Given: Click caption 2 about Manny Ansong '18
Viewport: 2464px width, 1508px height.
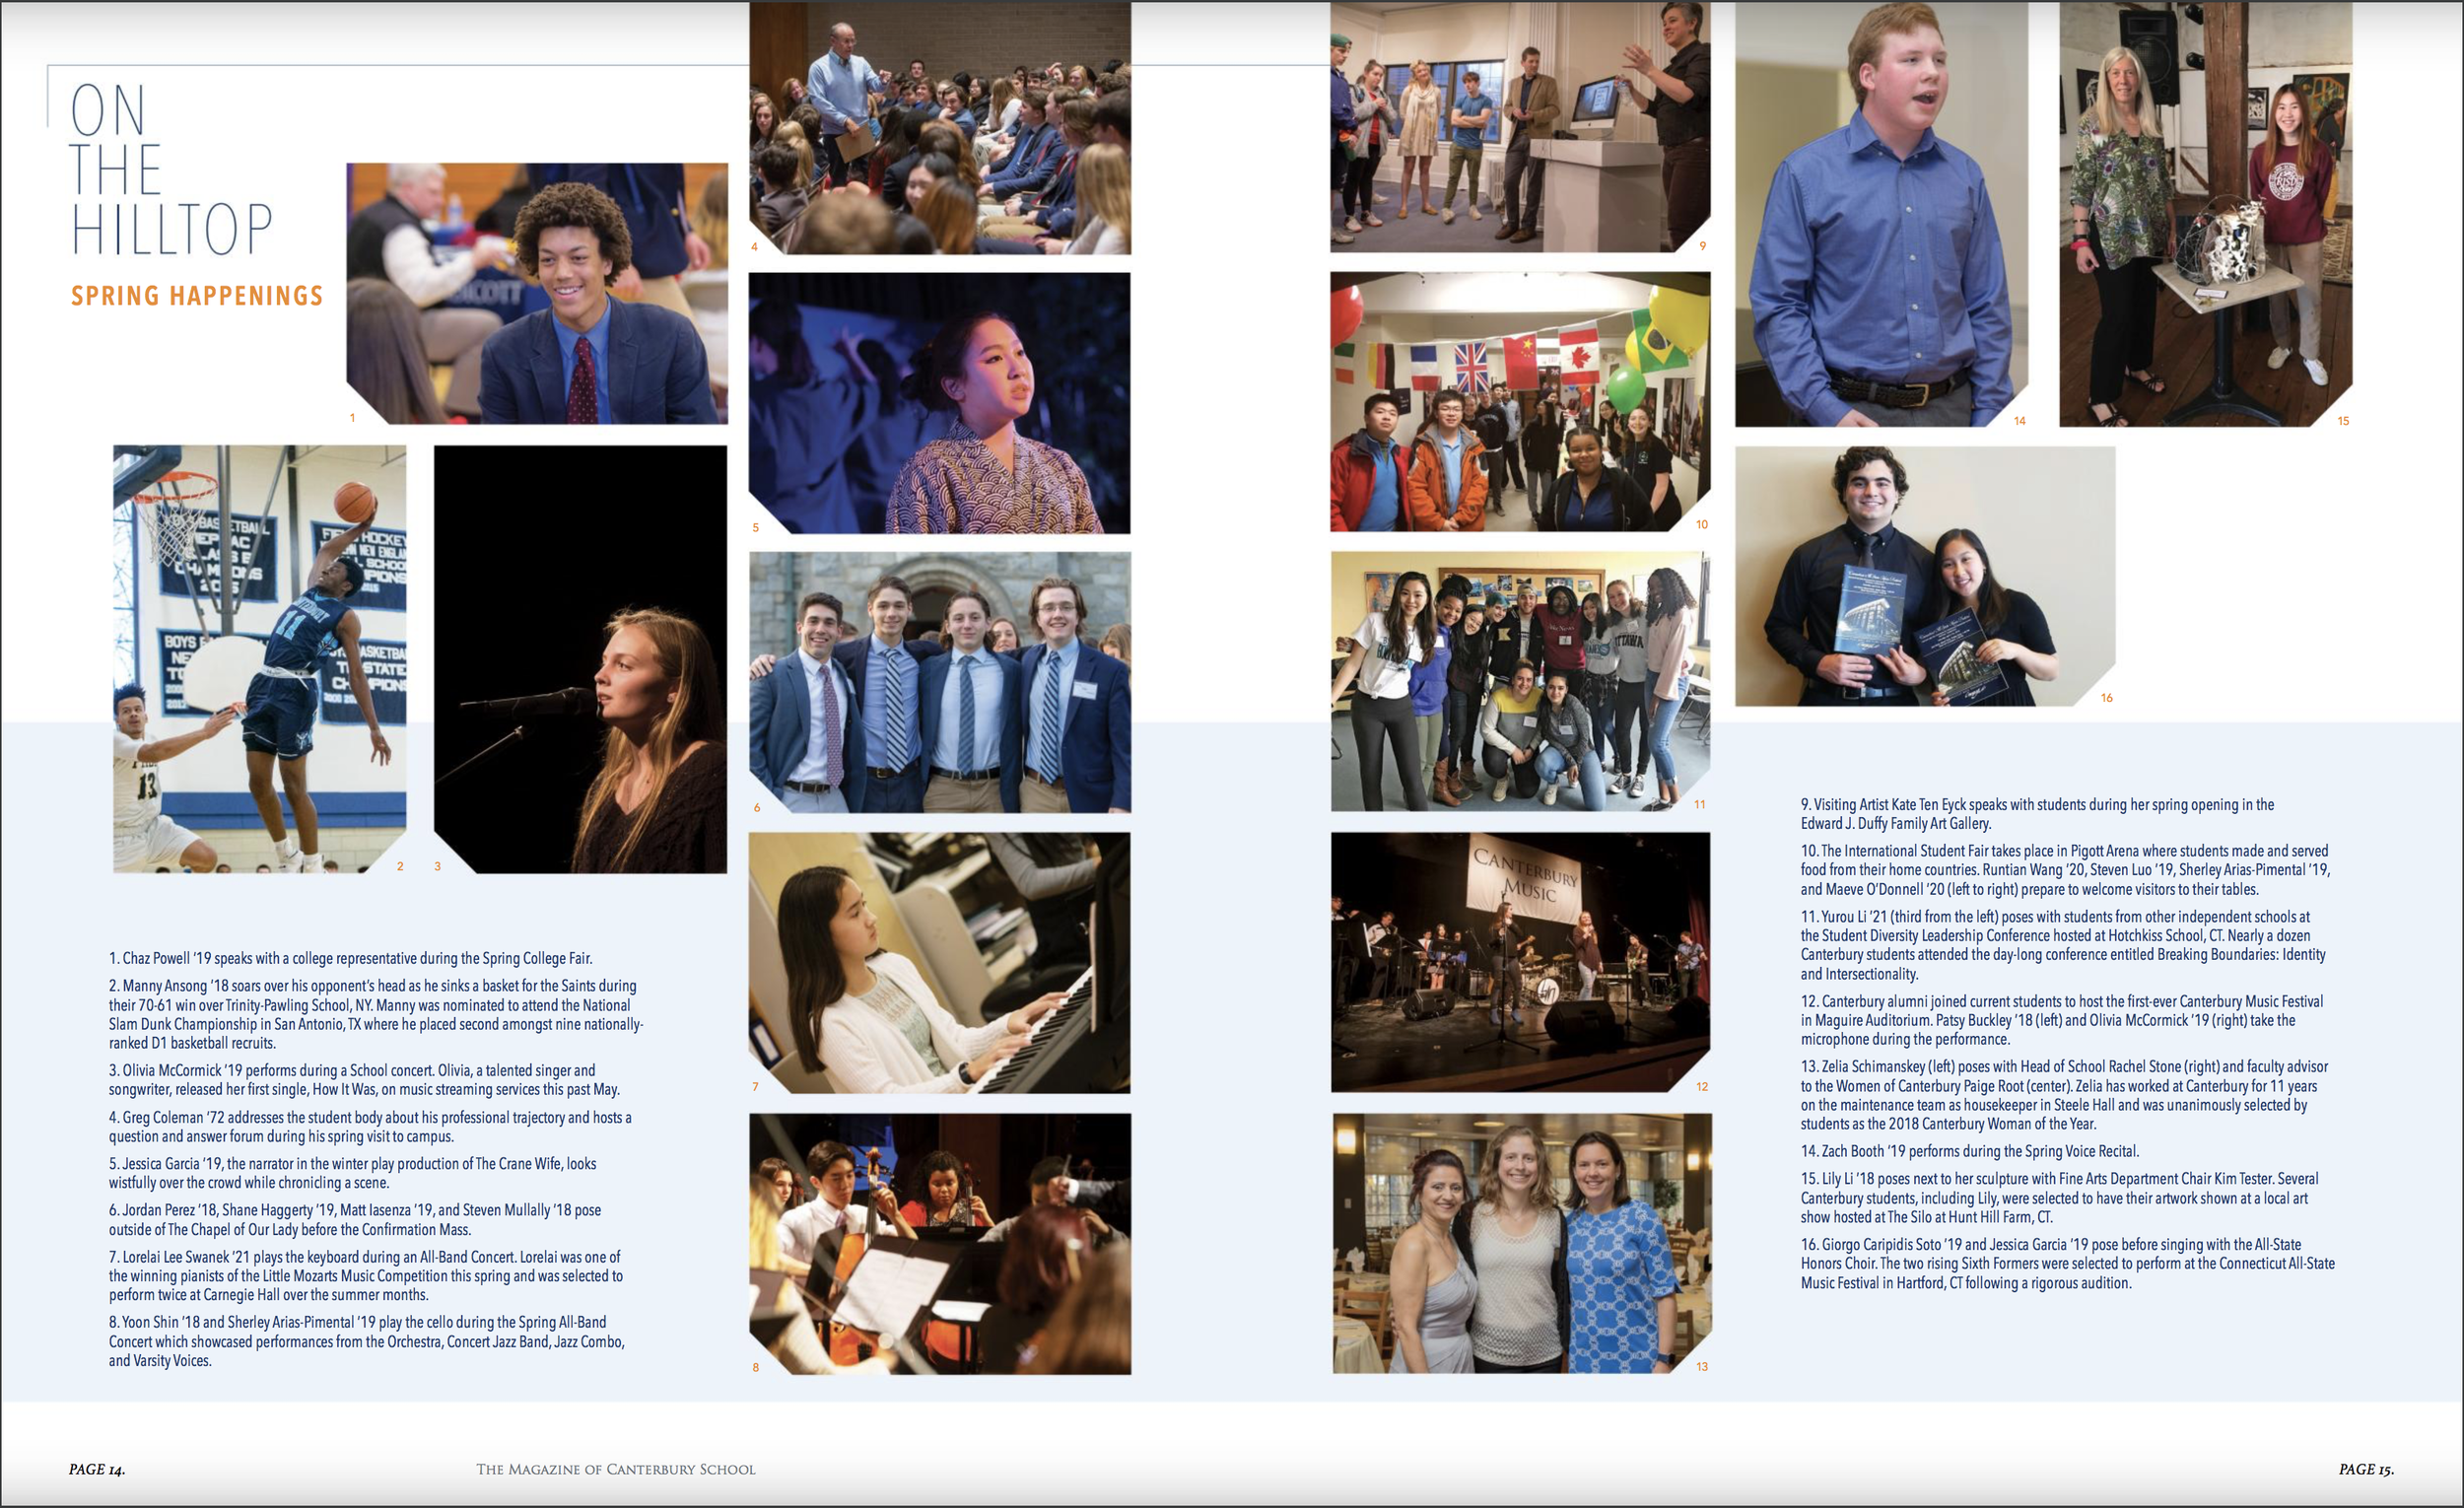Looking at the screenshot, I should pos(376,1014).
